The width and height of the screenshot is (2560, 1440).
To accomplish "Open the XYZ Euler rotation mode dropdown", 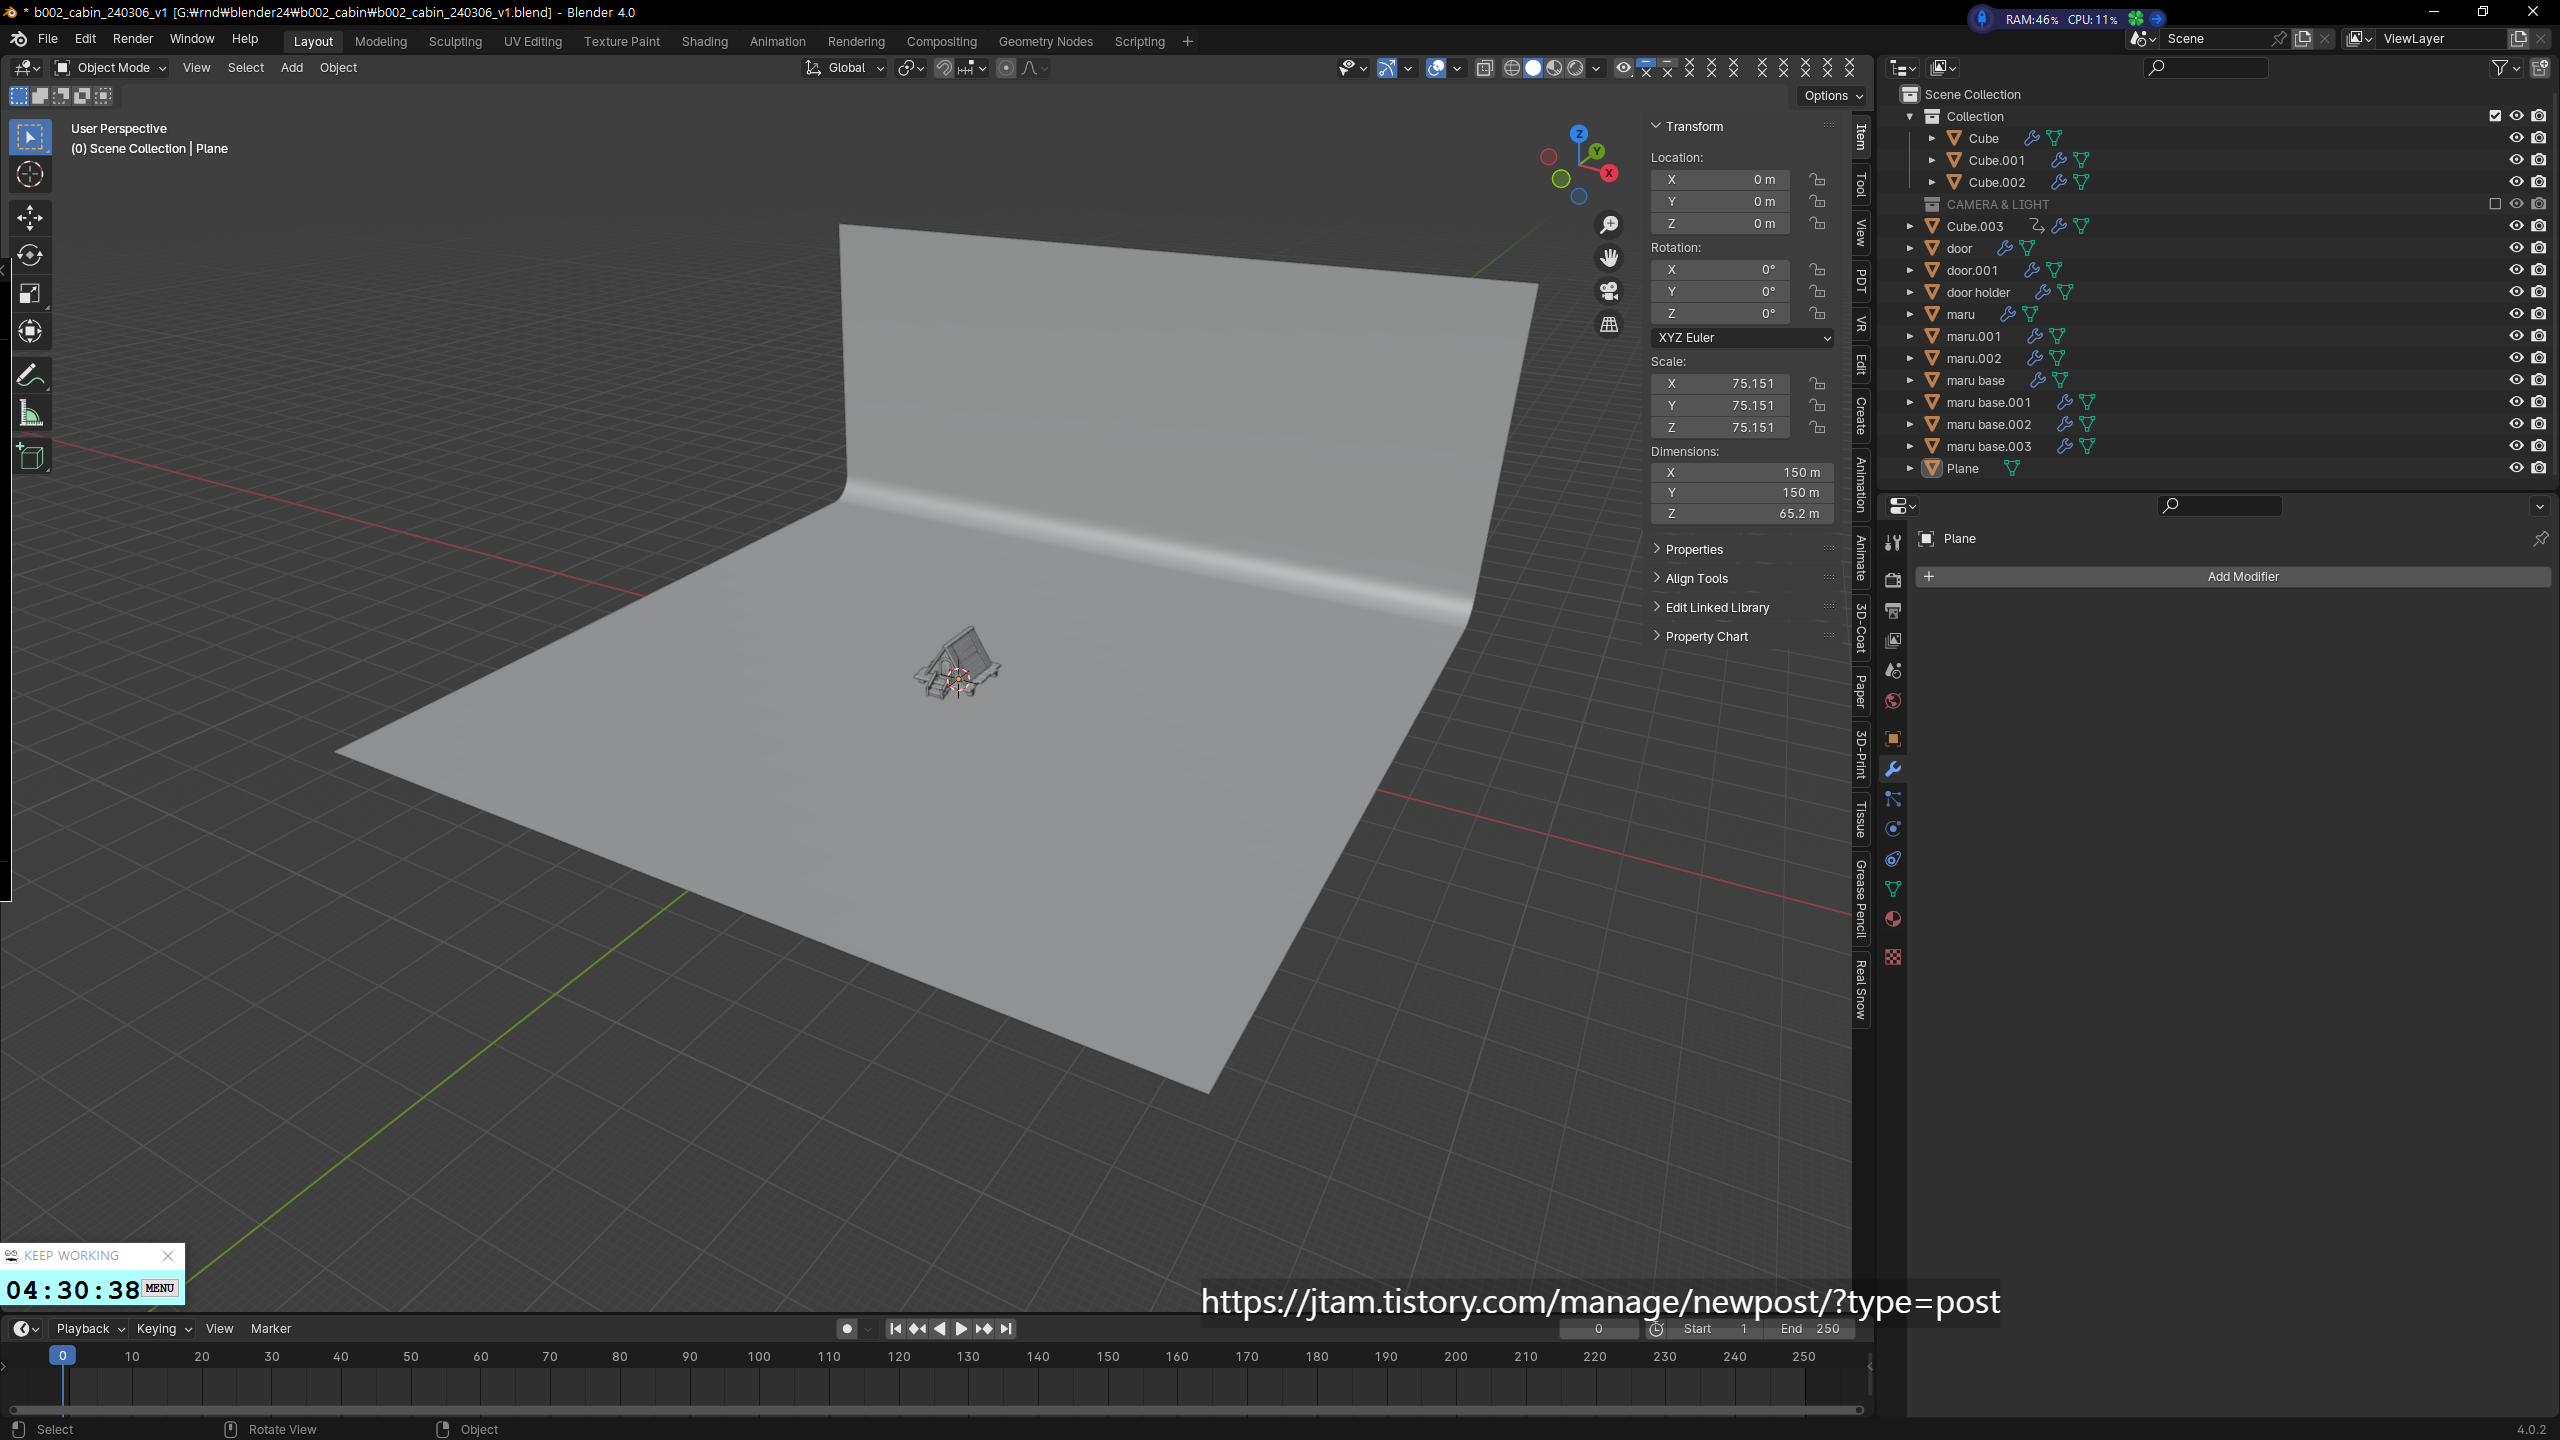I will (1742, 338).
